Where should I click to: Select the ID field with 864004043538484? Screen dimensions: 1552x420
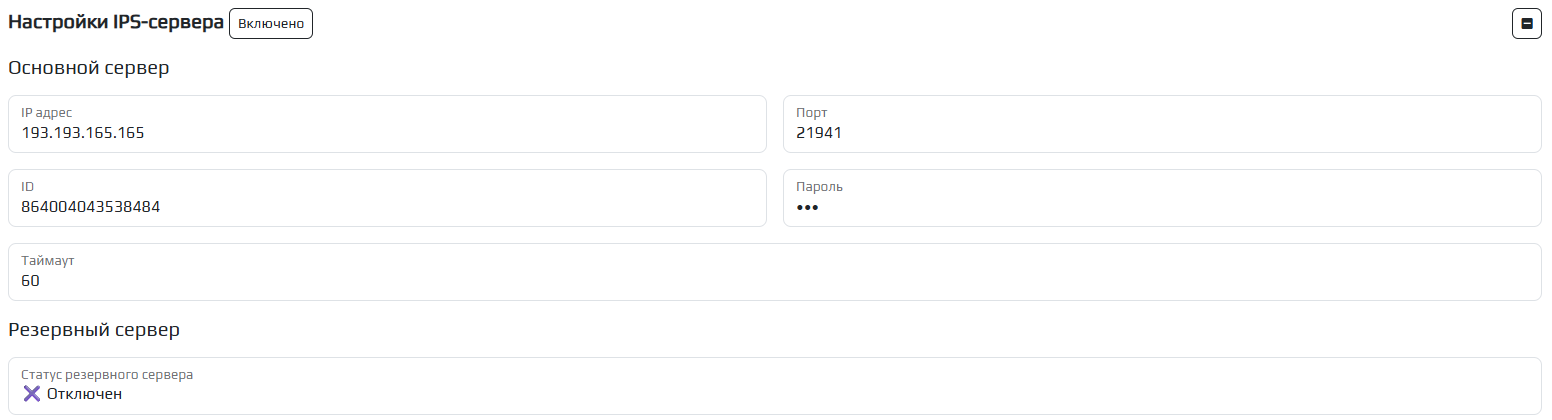click(387, 198)
